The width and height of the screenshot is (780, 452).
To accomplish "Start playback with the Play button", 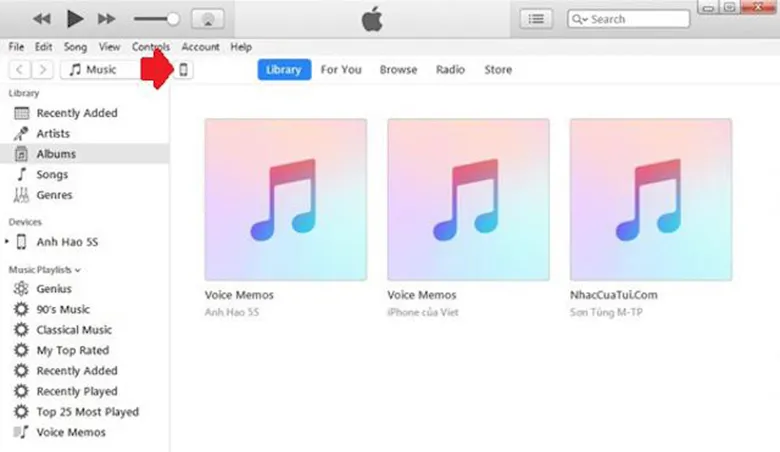I will 75,19.
